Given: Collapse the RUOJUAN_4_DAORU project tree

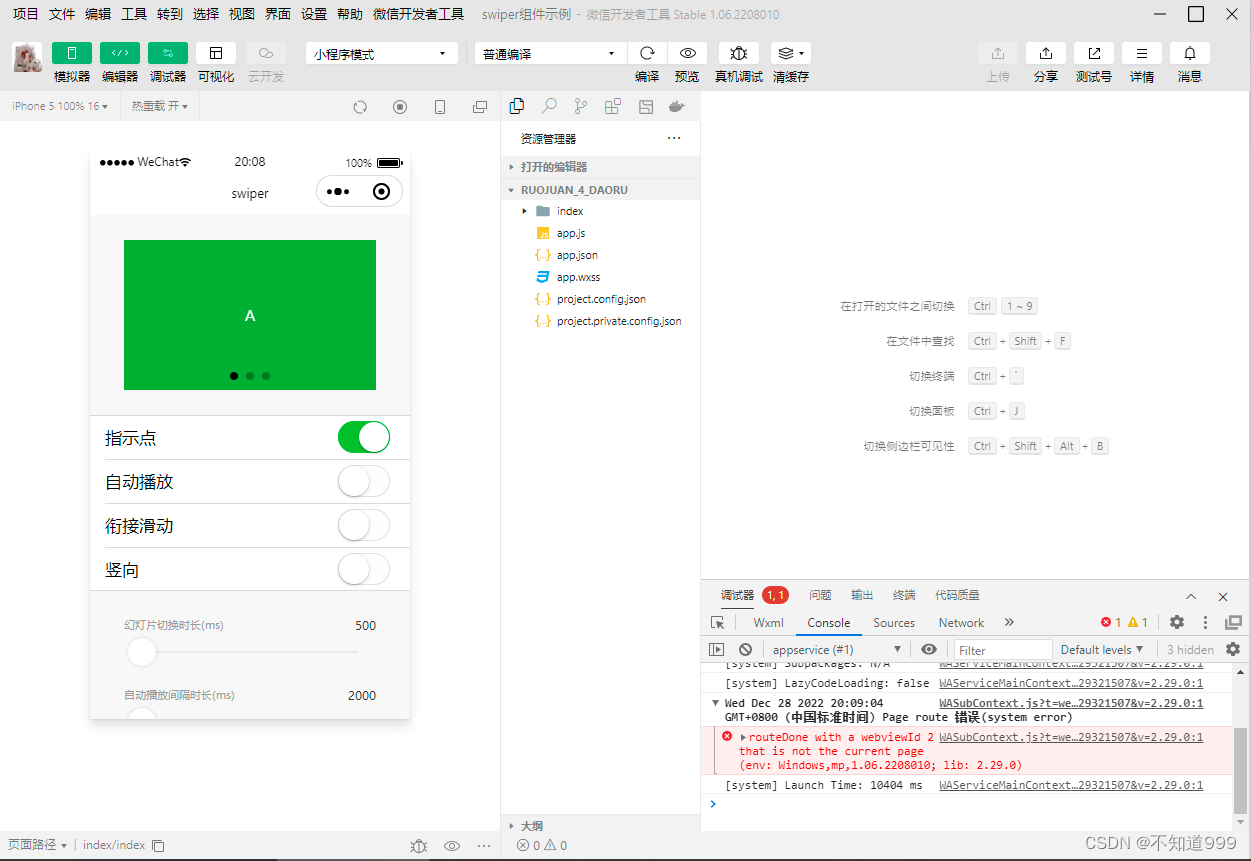Looking at the screenshot, I should click(x=600, y=189).
